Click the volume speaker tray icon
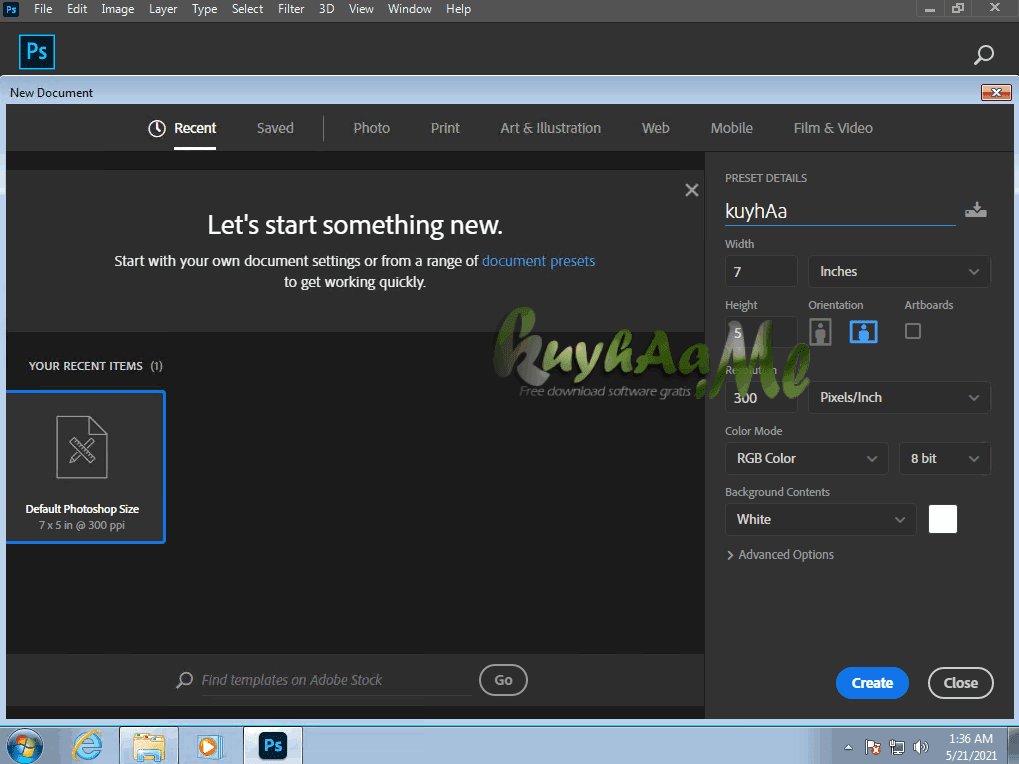Image resolution: width=1019 pixels, height=764 pixels. click(921, 747)
